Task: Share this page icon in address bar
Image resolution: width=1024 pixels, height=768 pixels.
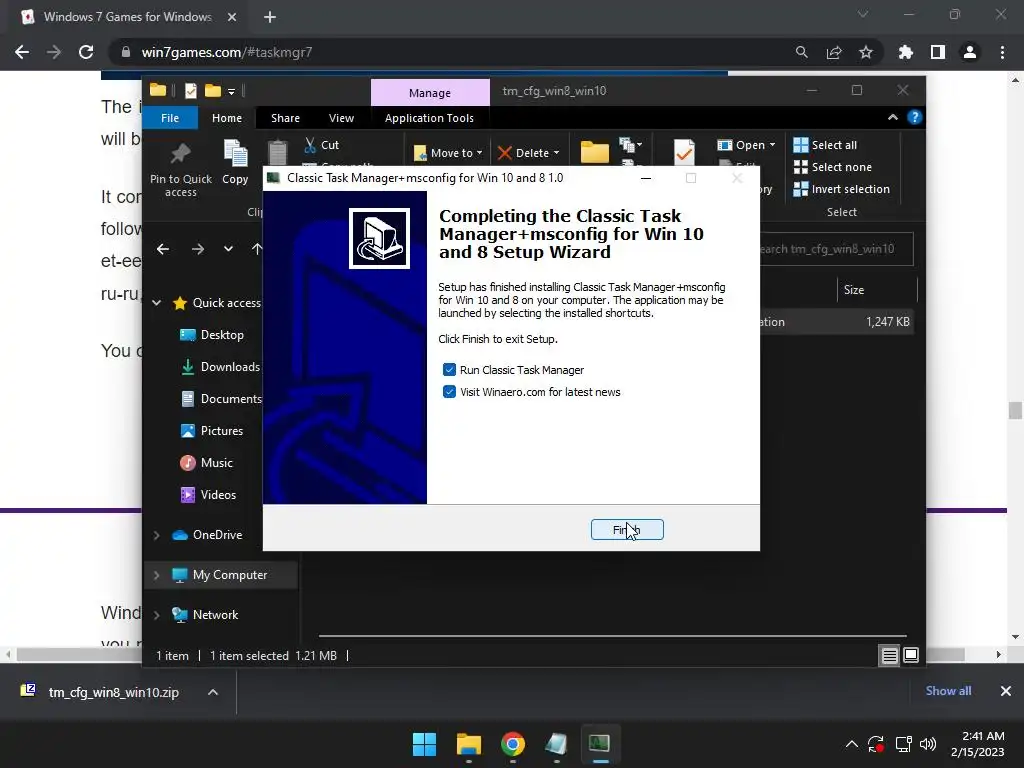Action: click(834, 52)
